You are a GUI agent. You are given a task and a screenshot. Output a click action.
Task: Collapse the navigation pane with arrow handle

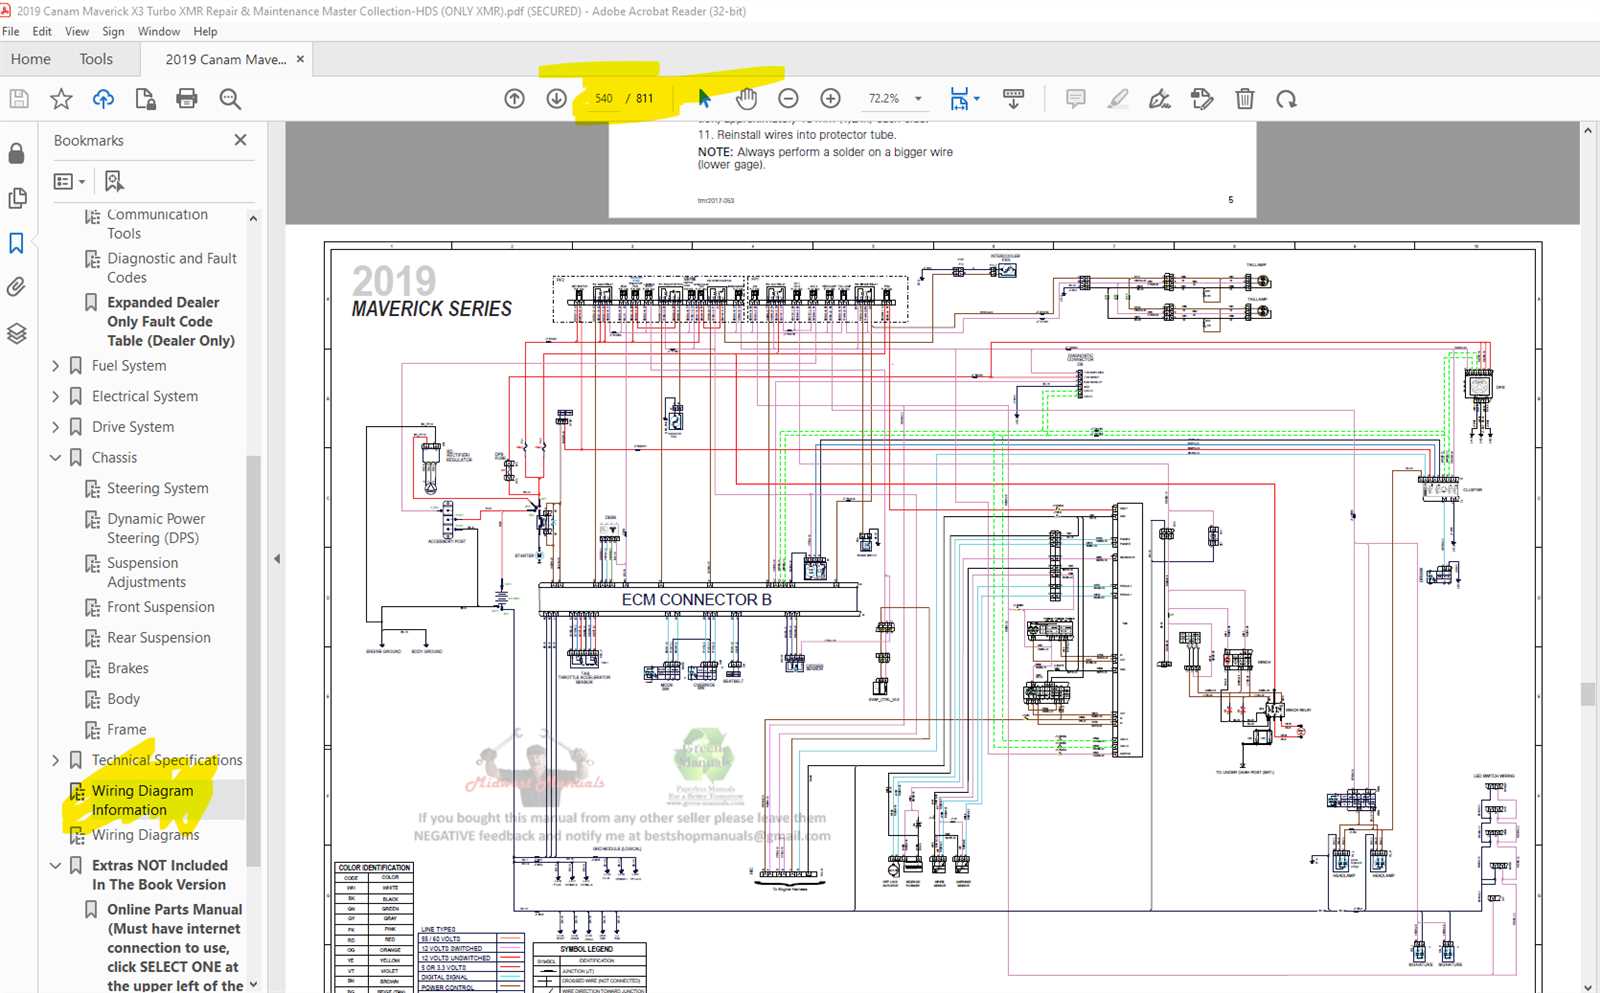(277, 559)
